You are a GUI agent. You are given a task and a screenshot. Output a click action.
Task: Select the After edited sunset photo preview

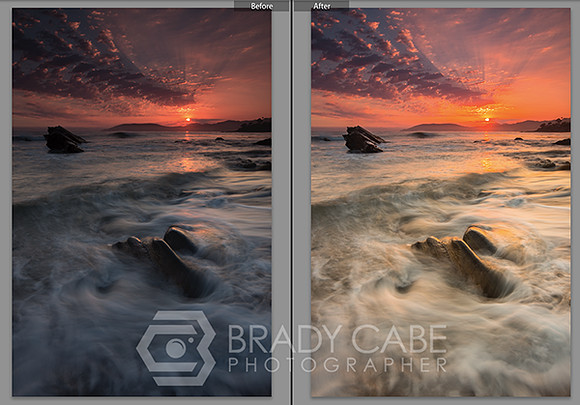click(x=441, y=202)
